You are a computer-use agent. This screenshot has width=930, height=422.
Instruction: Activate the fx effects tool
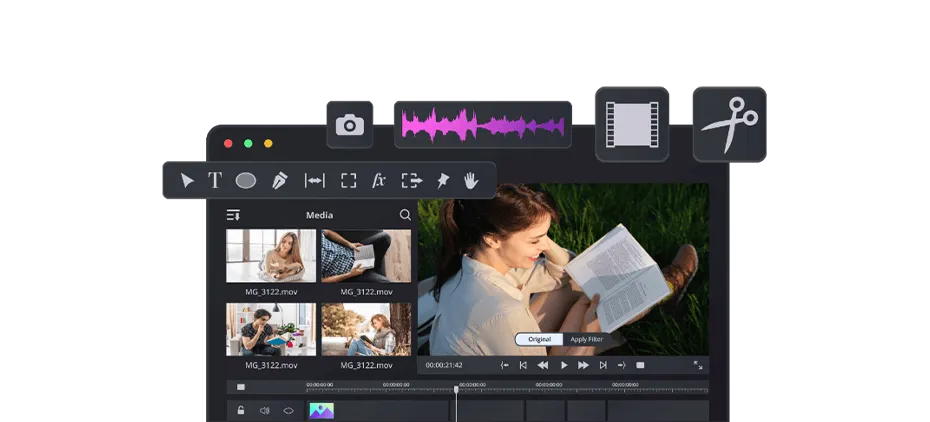379,181
